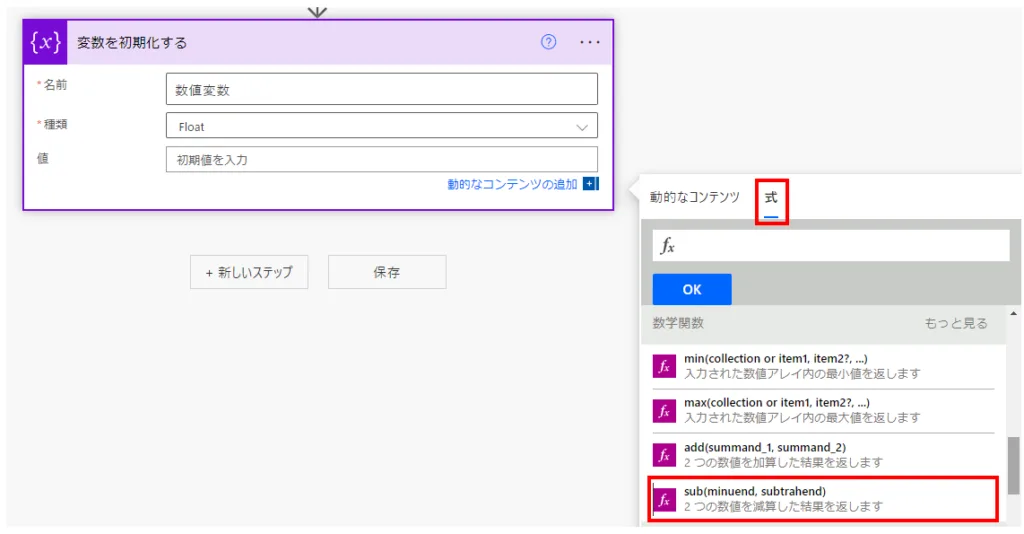Switch to the 動的なコンテンツ tab
This screenshot has width=1024, height=534.
[694, 197]
